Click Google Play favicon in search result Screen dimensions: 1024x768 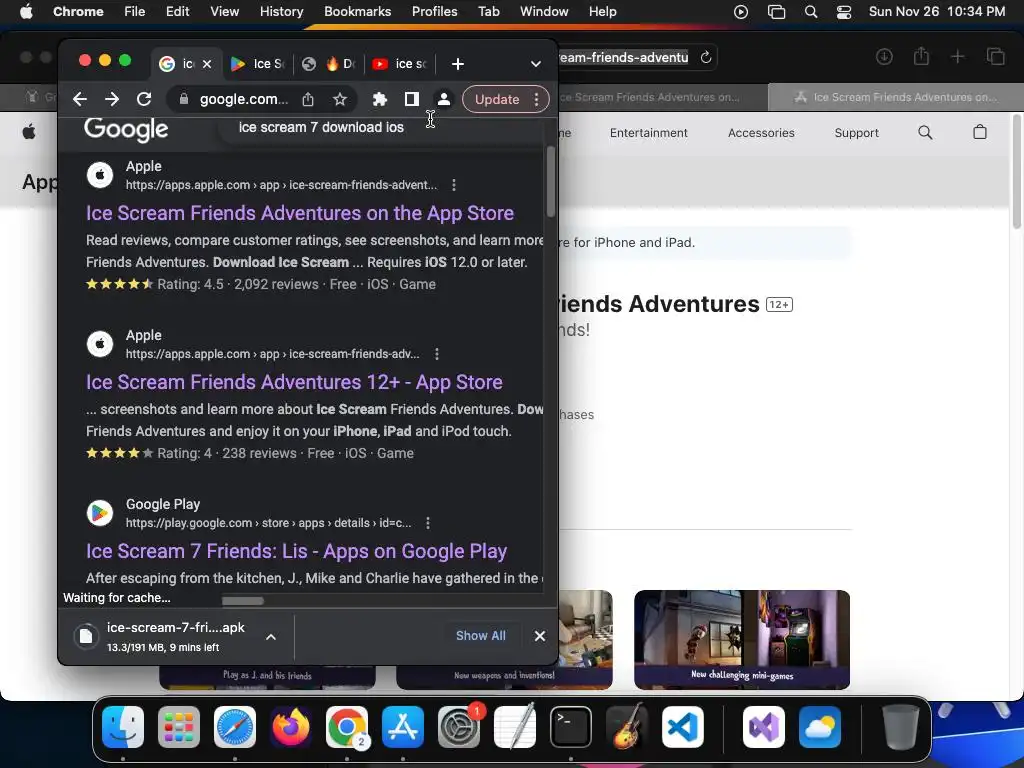point(100,513)
